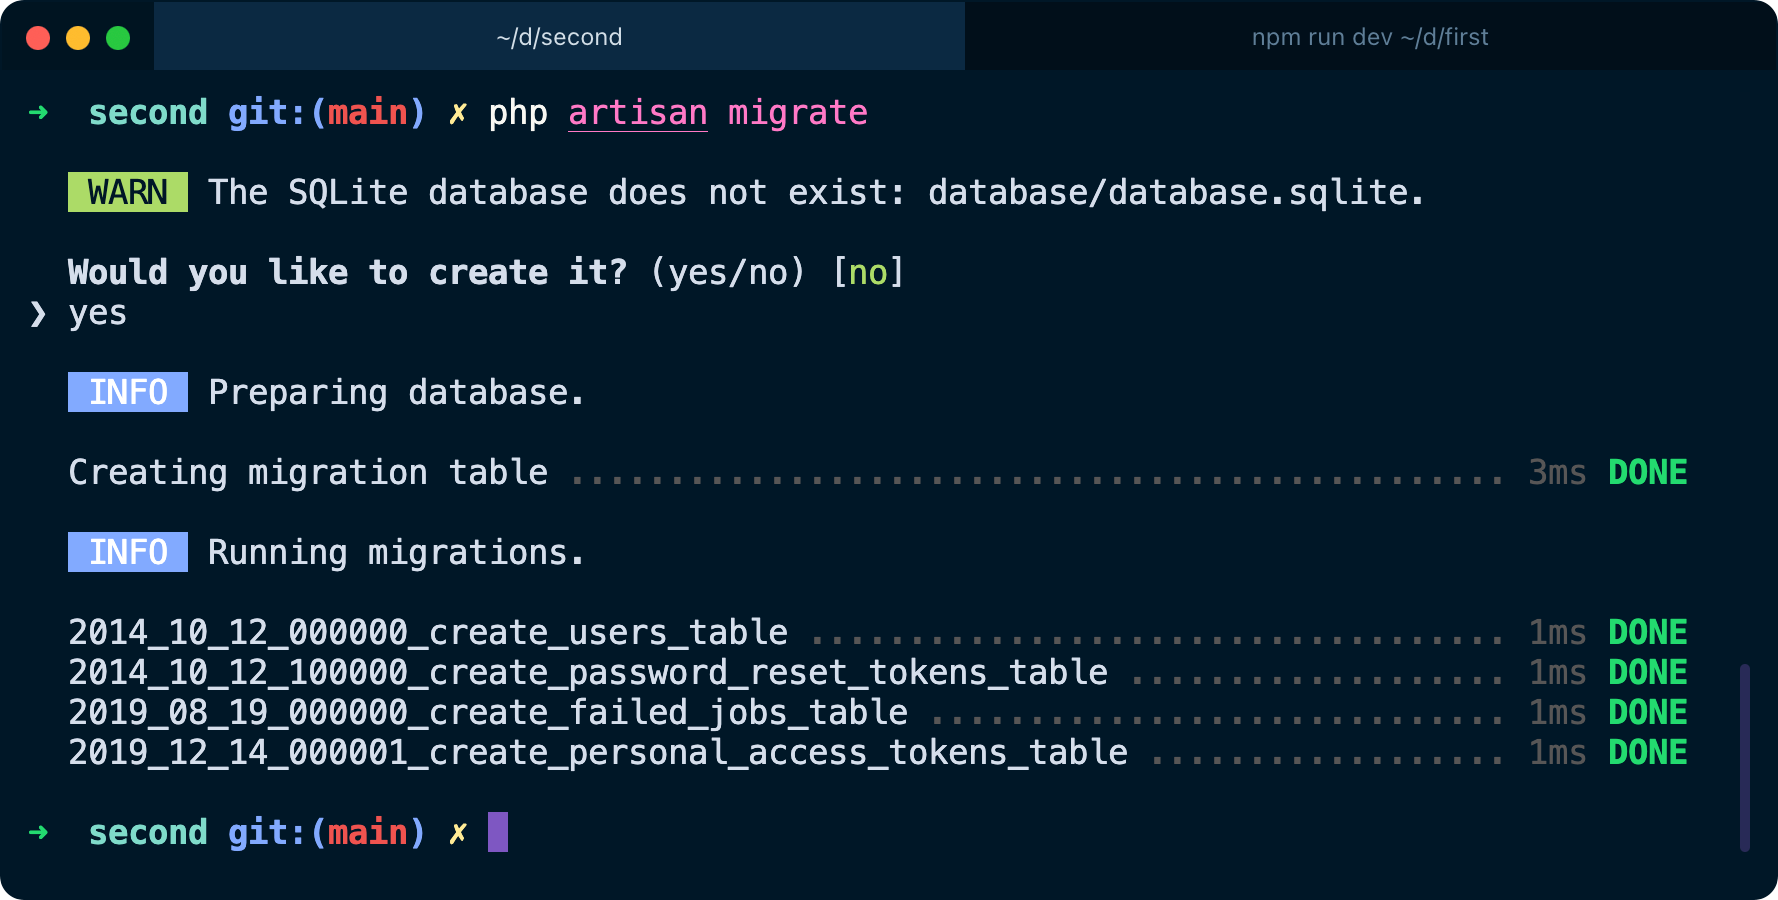
Task: Maximize the terminal with the green button
Action: tap(118, 38)
